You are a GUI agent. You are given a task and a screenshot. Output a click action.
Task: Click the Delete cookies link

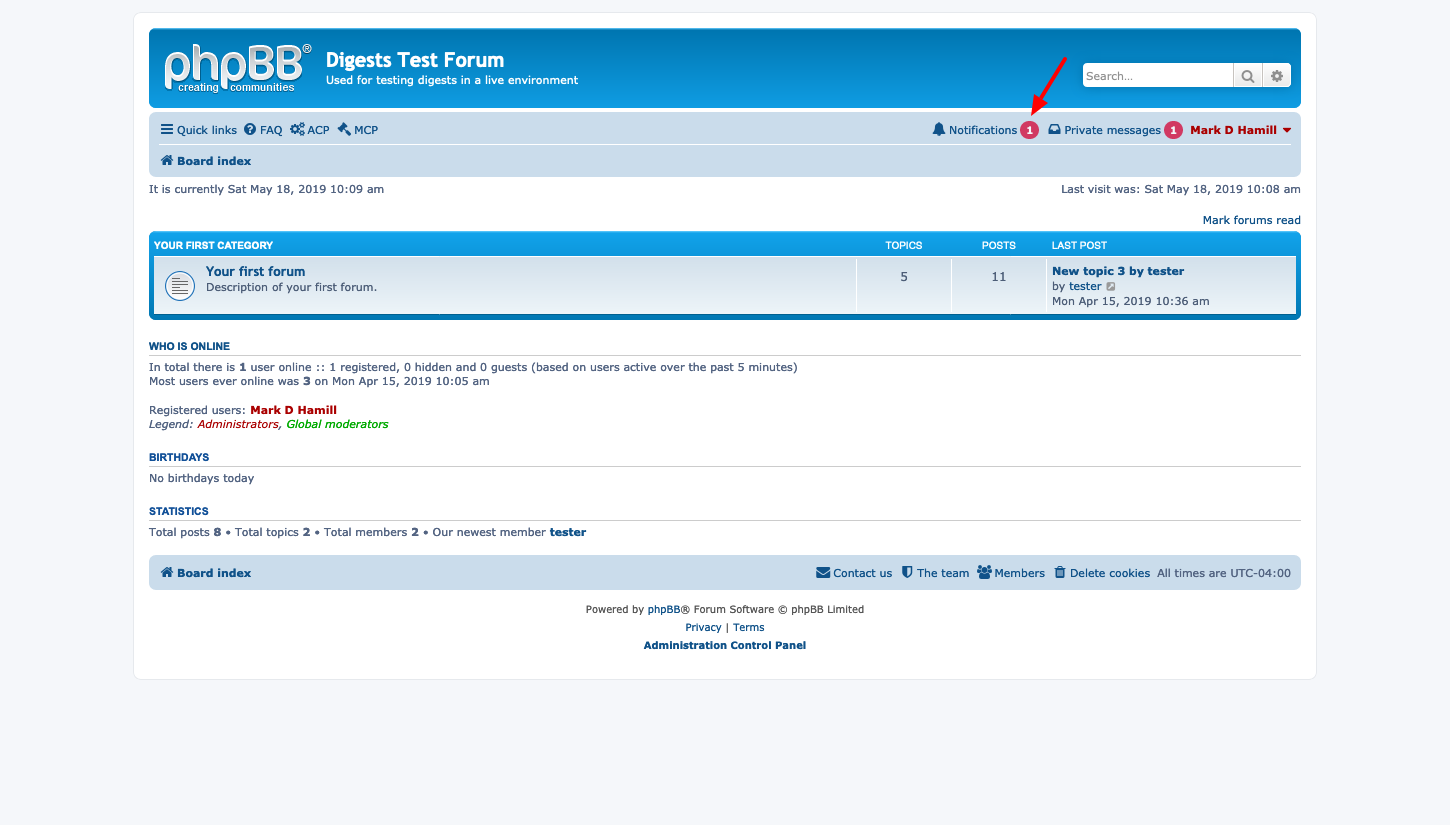coord(1102,573)
